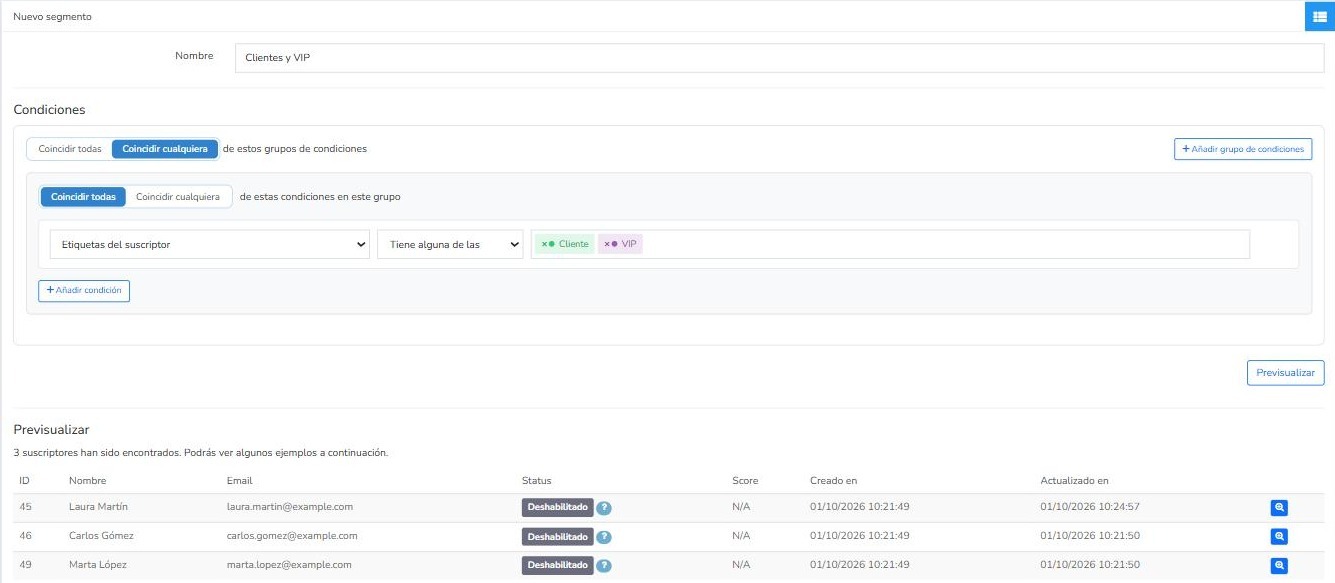Screen dimensions: 1335x583
Task: Click the name Marta López
Action: (98, 565)
